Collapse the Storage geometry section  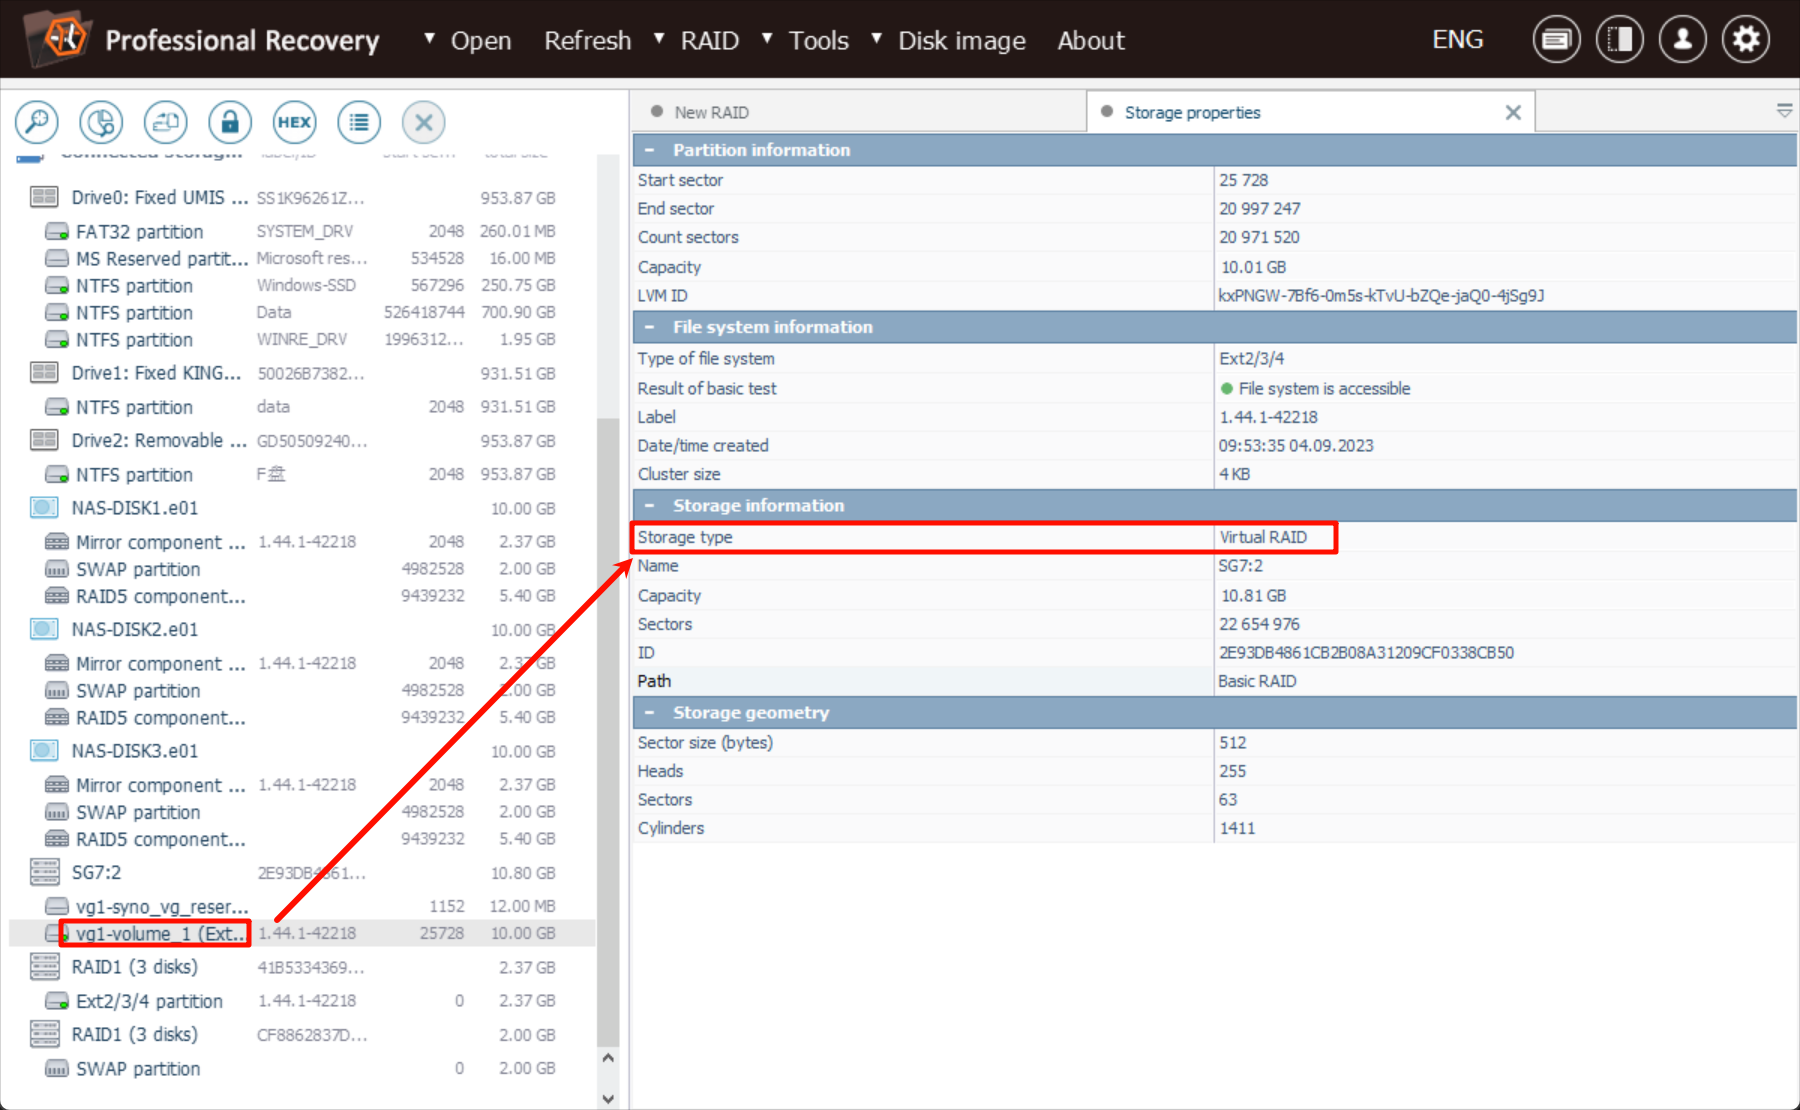(650, 713)
